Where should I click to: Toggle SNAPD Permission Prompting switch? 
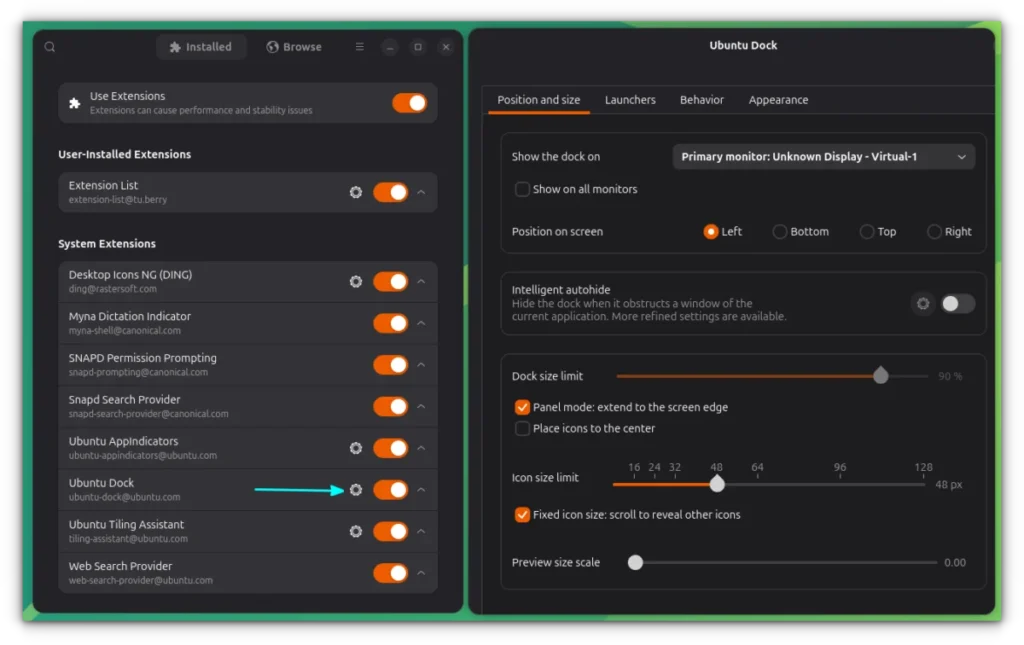click(x=391, y=365)
